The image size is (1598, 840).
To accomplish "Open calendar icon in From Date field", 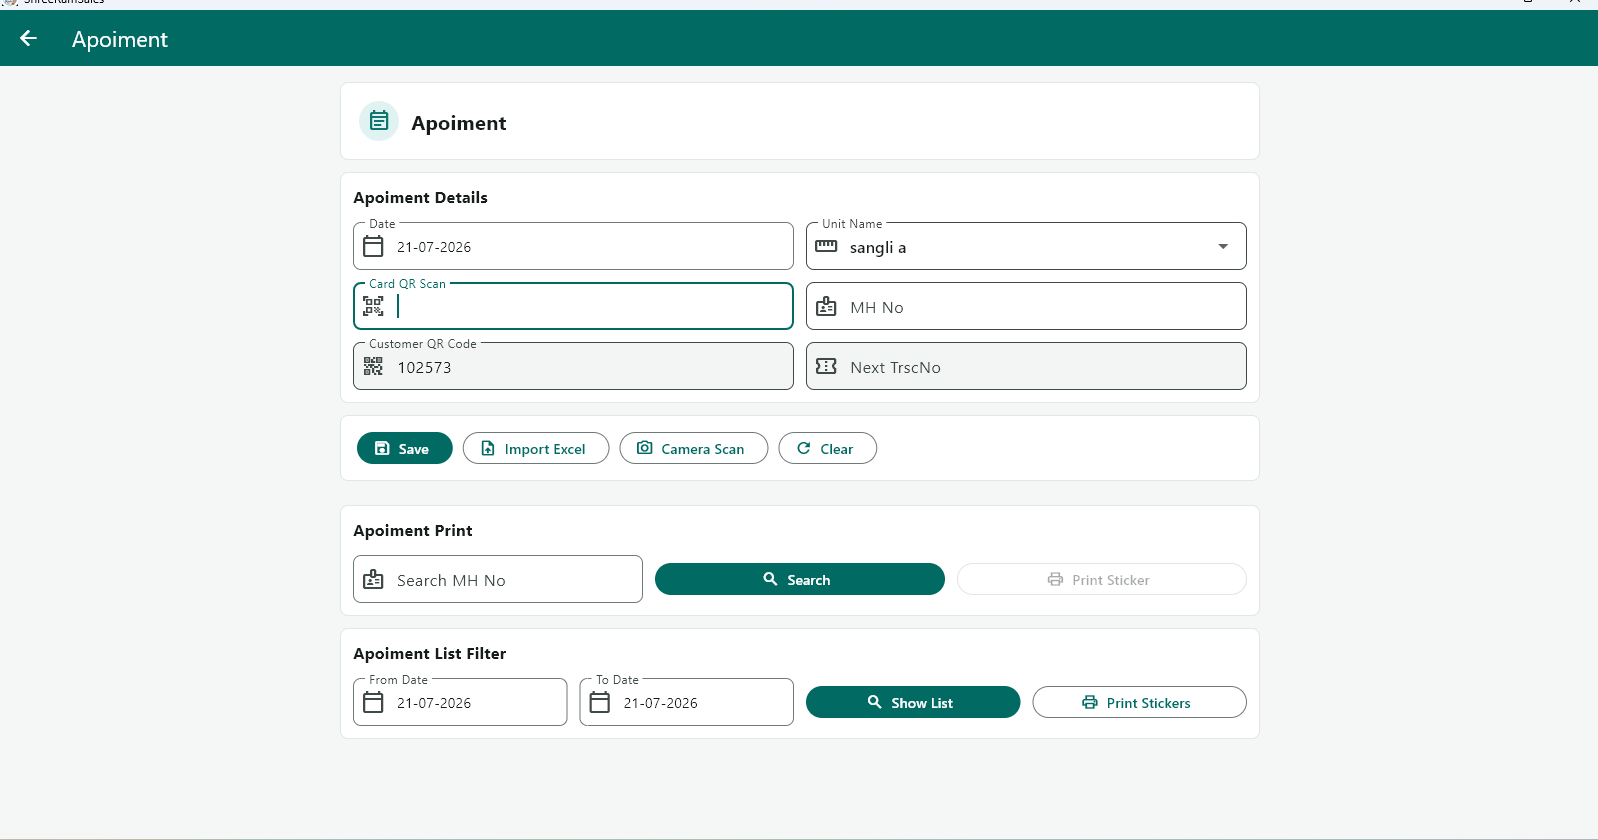I will (x=373, y=702).
